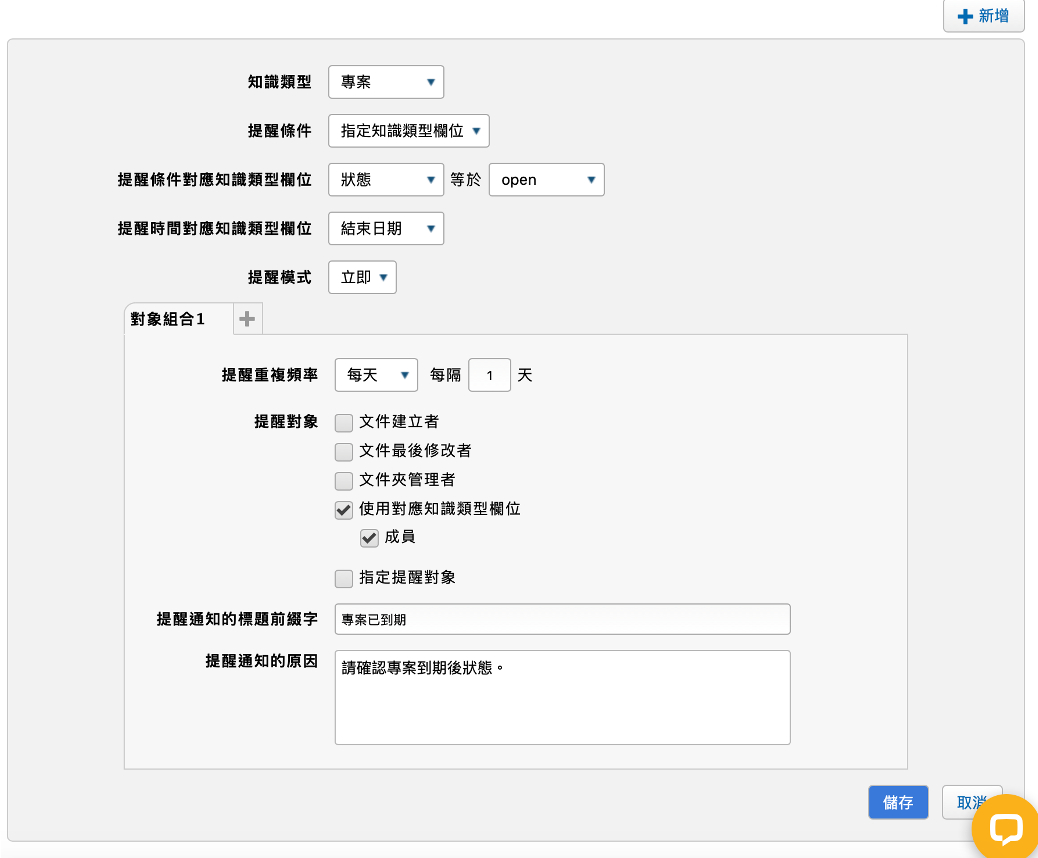Switch to the 對象組合1 tab
The image size is (1038, 858).
[x=168, y=319]
